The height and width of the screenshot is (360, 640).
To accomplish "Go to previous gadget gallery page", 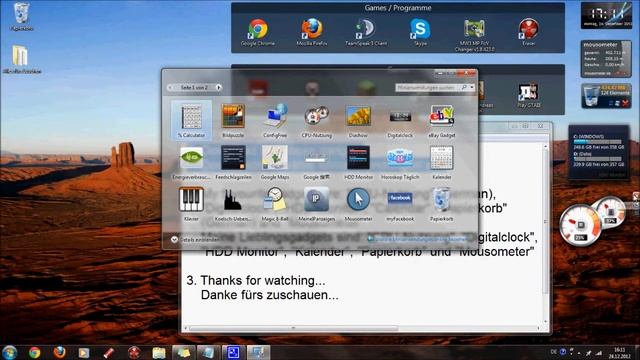I will click(x=170, y=87).
